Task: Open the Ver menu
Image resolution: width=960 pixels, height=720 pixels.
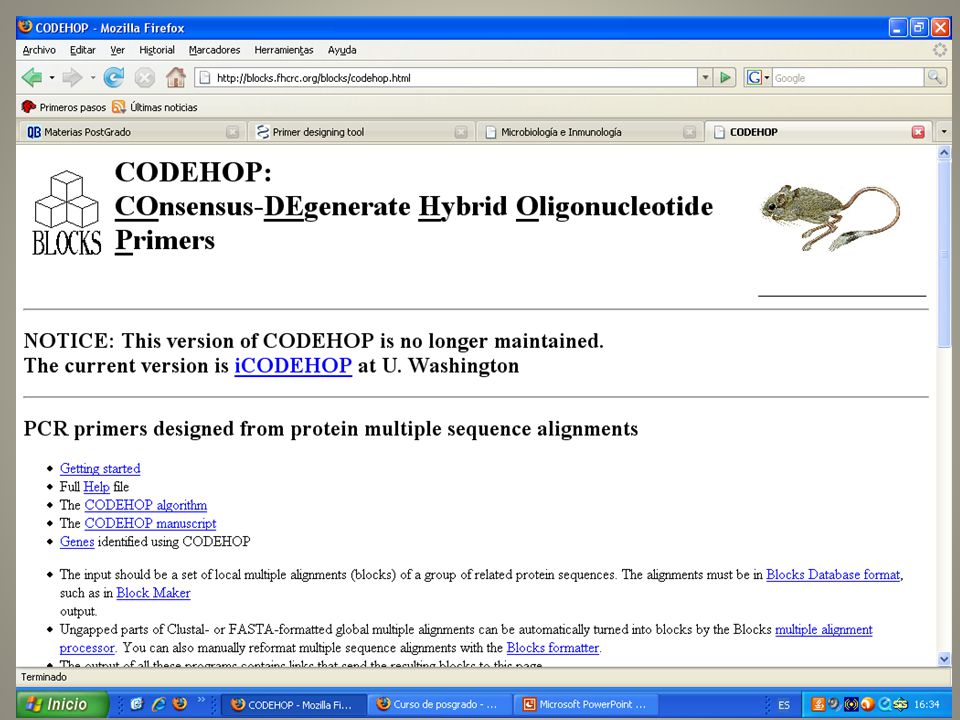Action: pyautogui.click(x=117, y=50)
